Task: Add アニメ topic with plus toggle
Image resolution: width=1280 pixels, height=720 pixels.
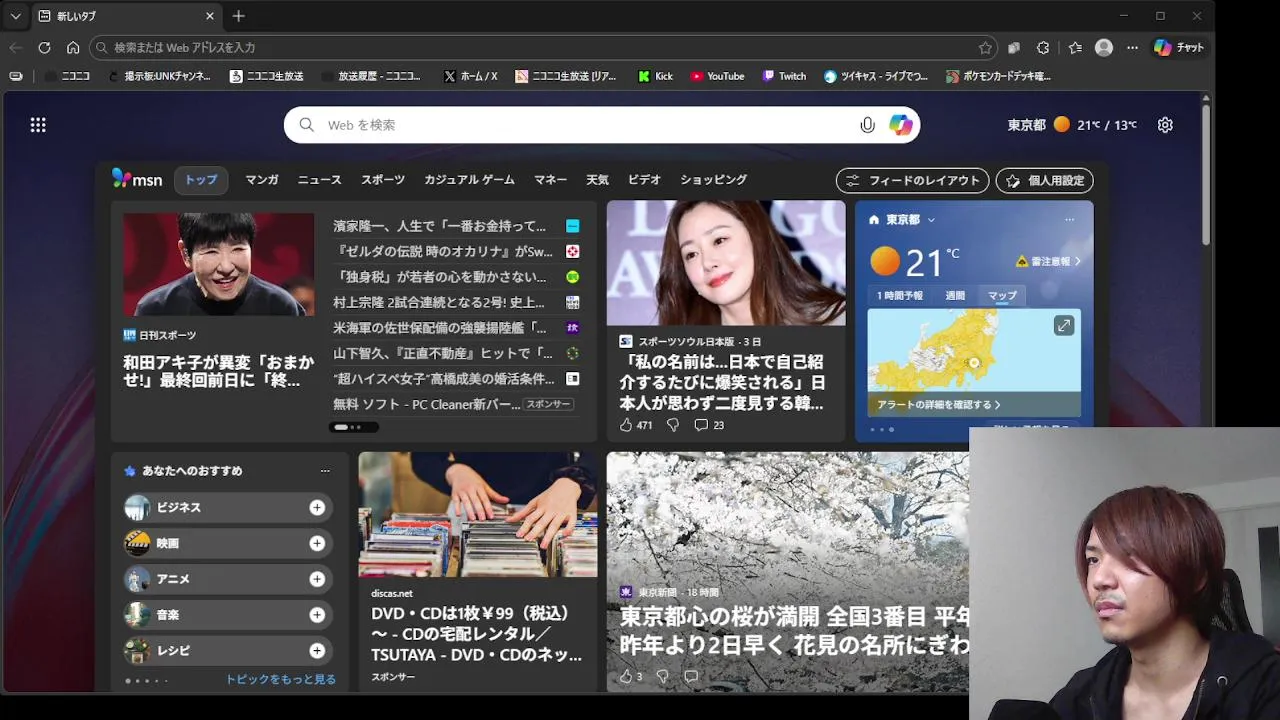Action: (x=317, y=579)
